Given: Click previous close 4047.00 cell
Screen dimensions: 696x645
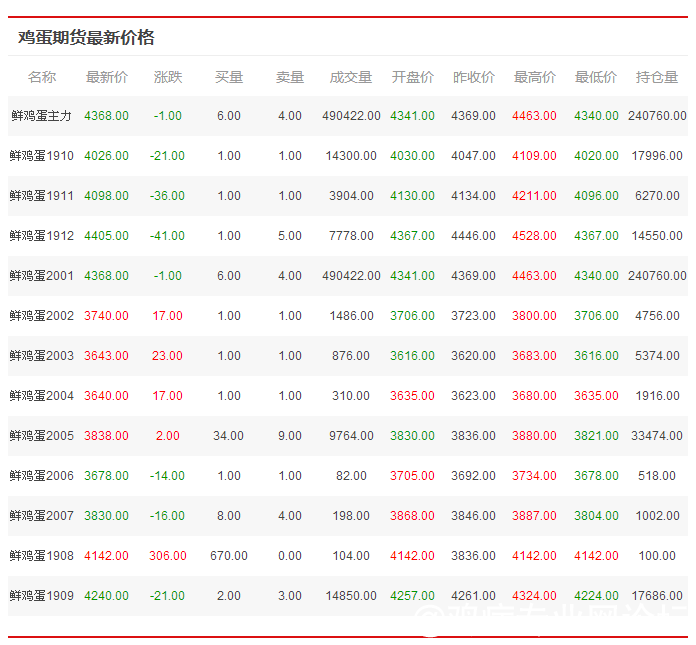Looking at the screenshot, I should click(474, 156).
